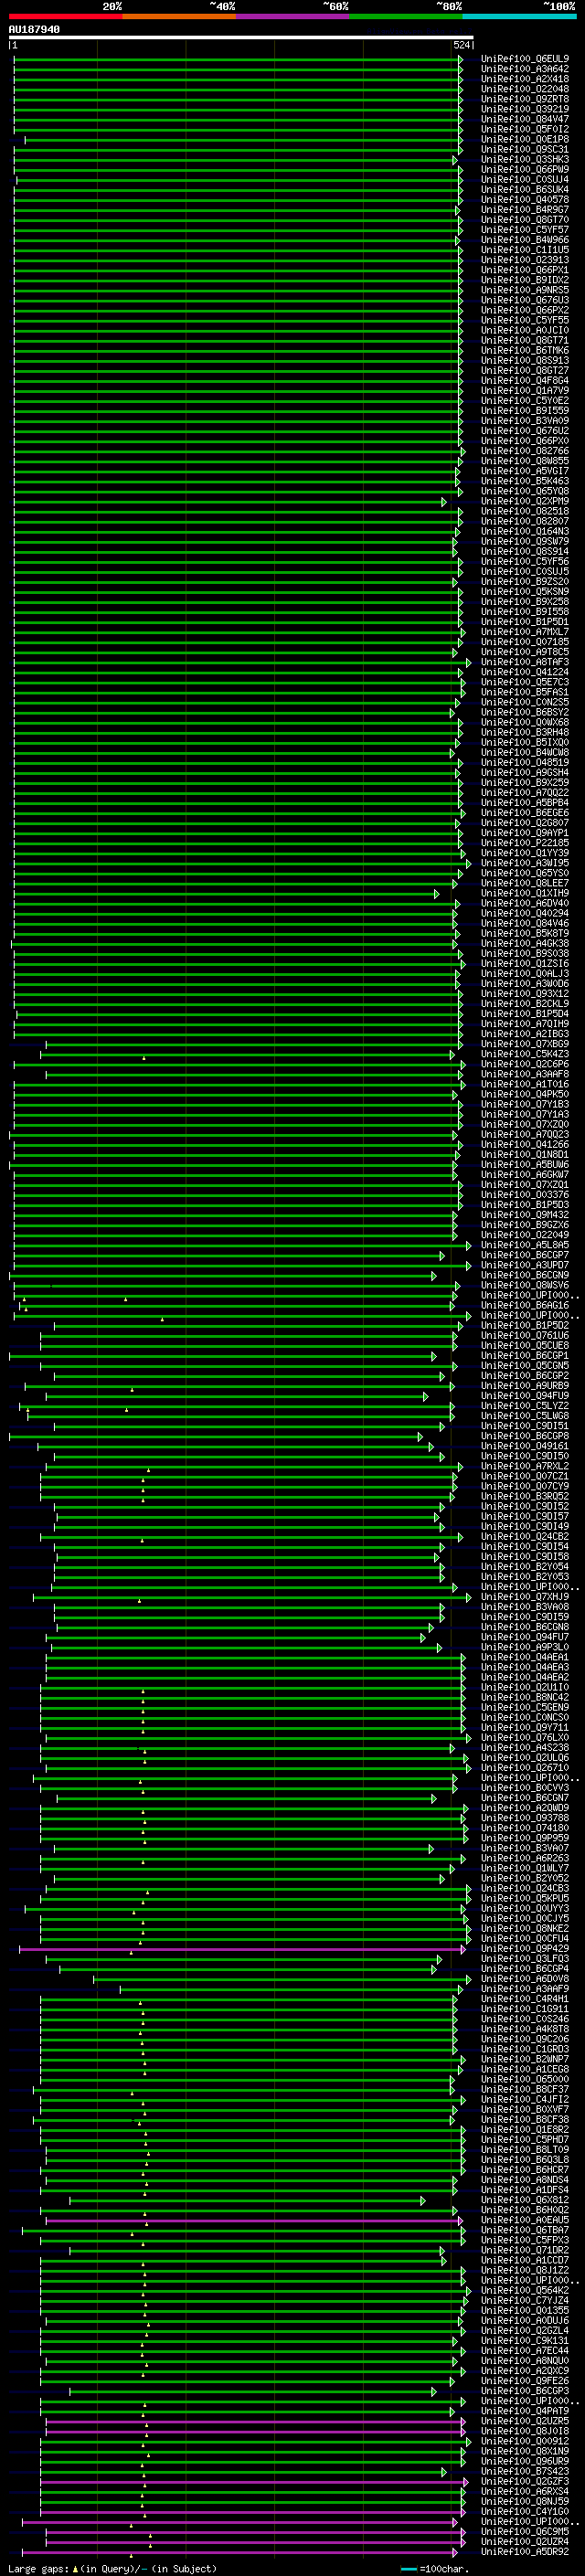This screenshot has width=585, height=2576.
Task: Click label UniRef100_A7RXL2
Action: [525, 1466]
